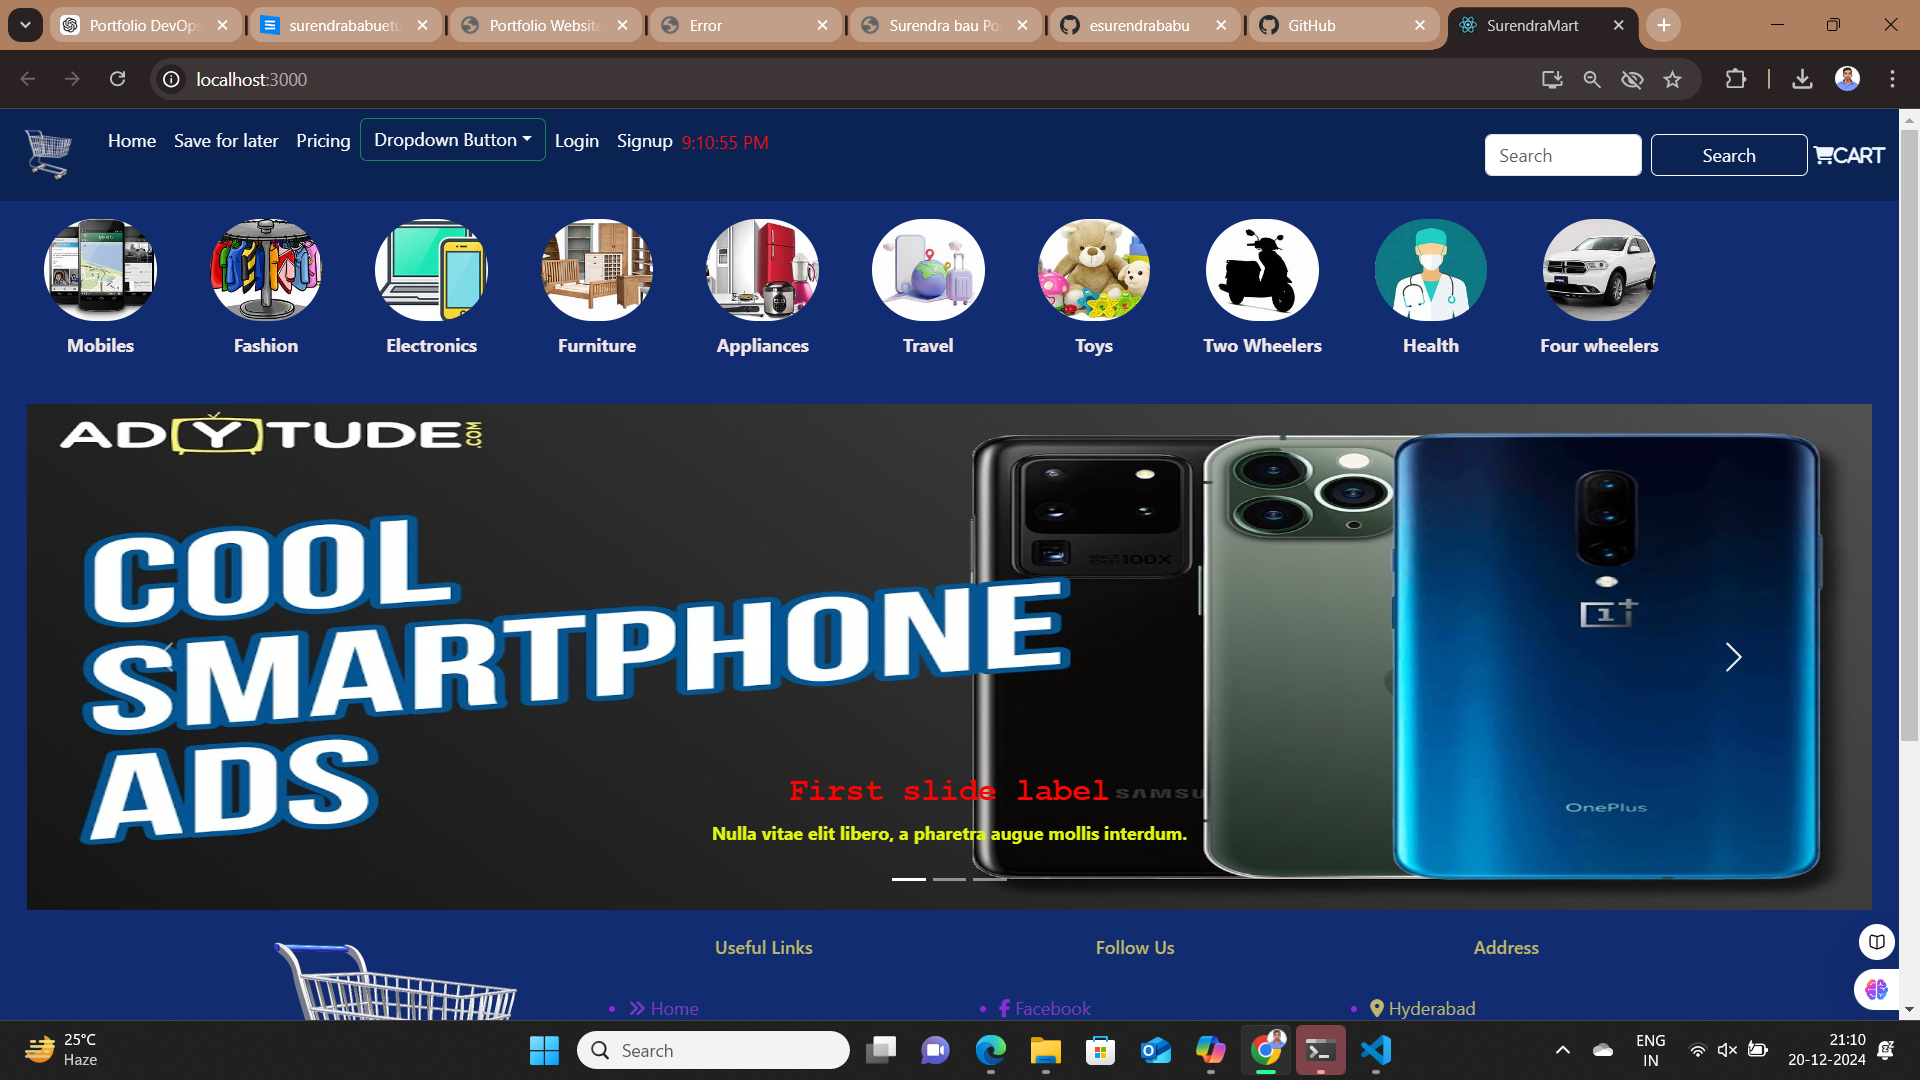The height and width of the screenshot is (1080, 1920).
Task: Open the CART button
Action: tap(1849, 155)
